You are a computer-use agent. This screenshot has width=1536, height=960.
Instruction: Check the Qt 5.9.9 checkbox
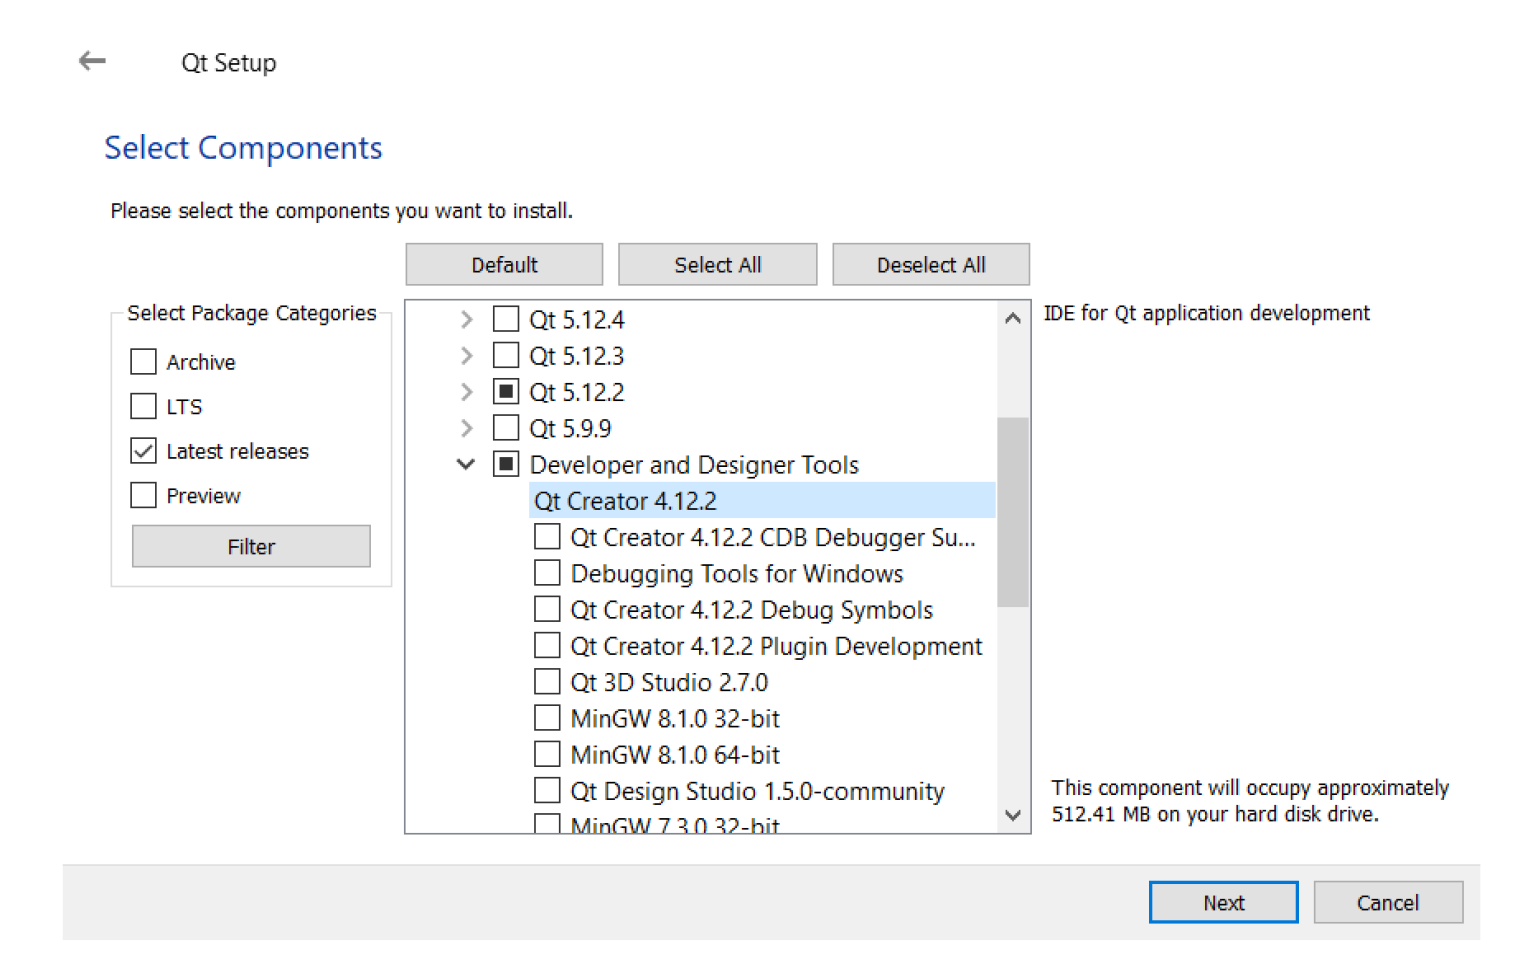tap(506, 428)
